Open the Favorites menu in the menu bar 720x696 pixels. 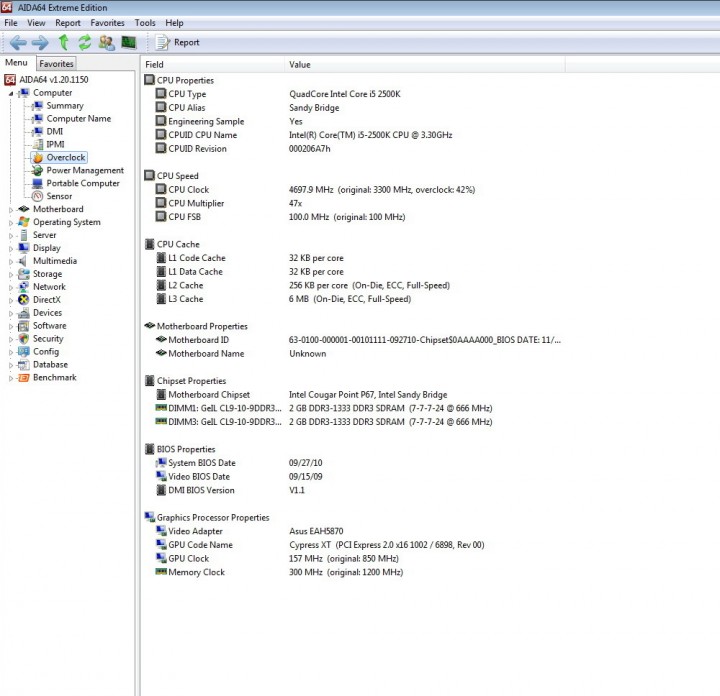click(107, 23)
